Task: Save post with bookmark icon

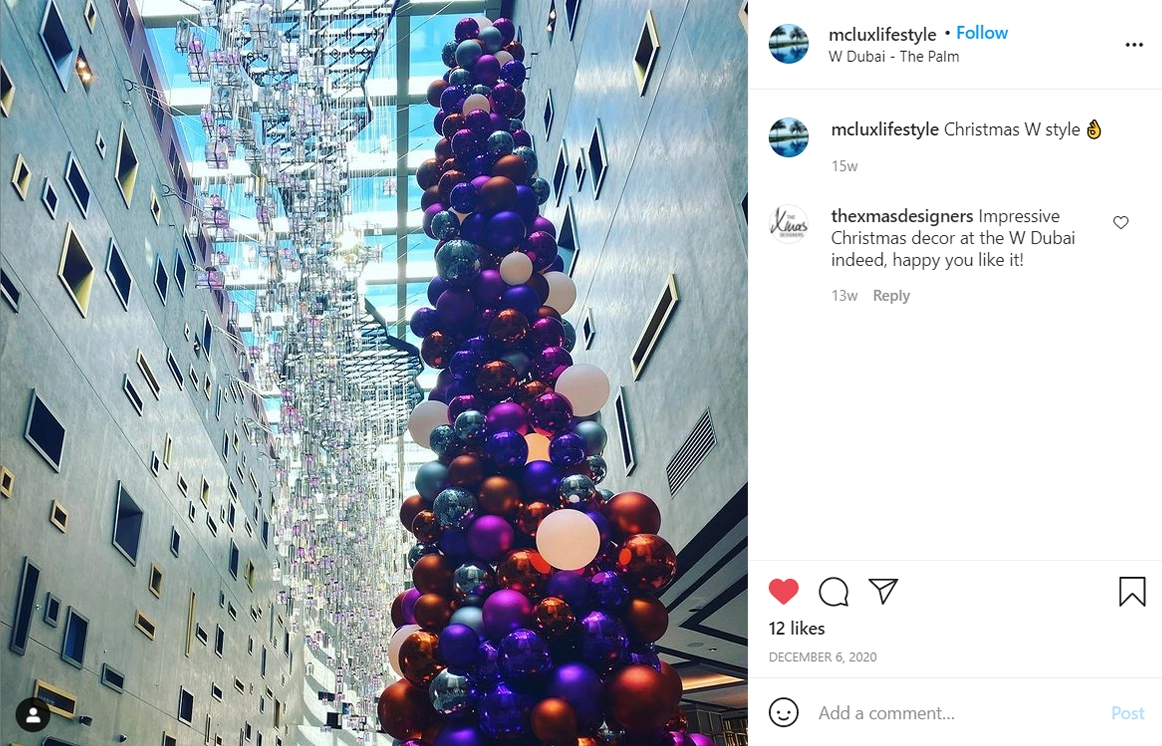Action: pyautogui.click(x=1132, y=591)
